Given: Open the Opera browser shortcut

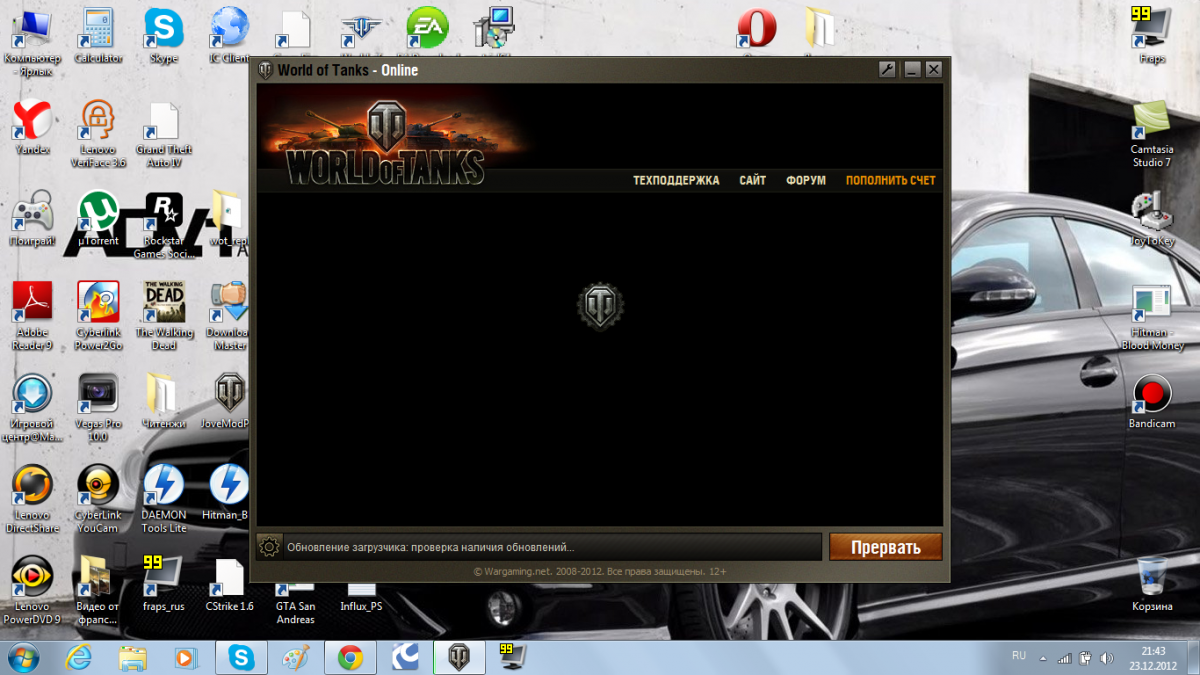Looking at the screenshot, I should click(756, 28).
